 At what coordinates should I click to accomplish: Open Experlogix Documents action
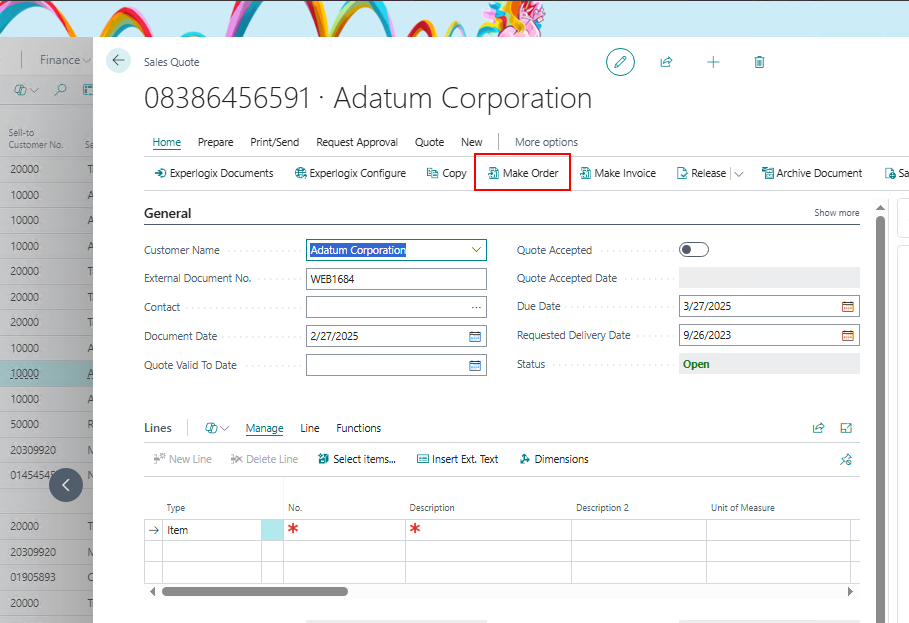coord(214,173)
